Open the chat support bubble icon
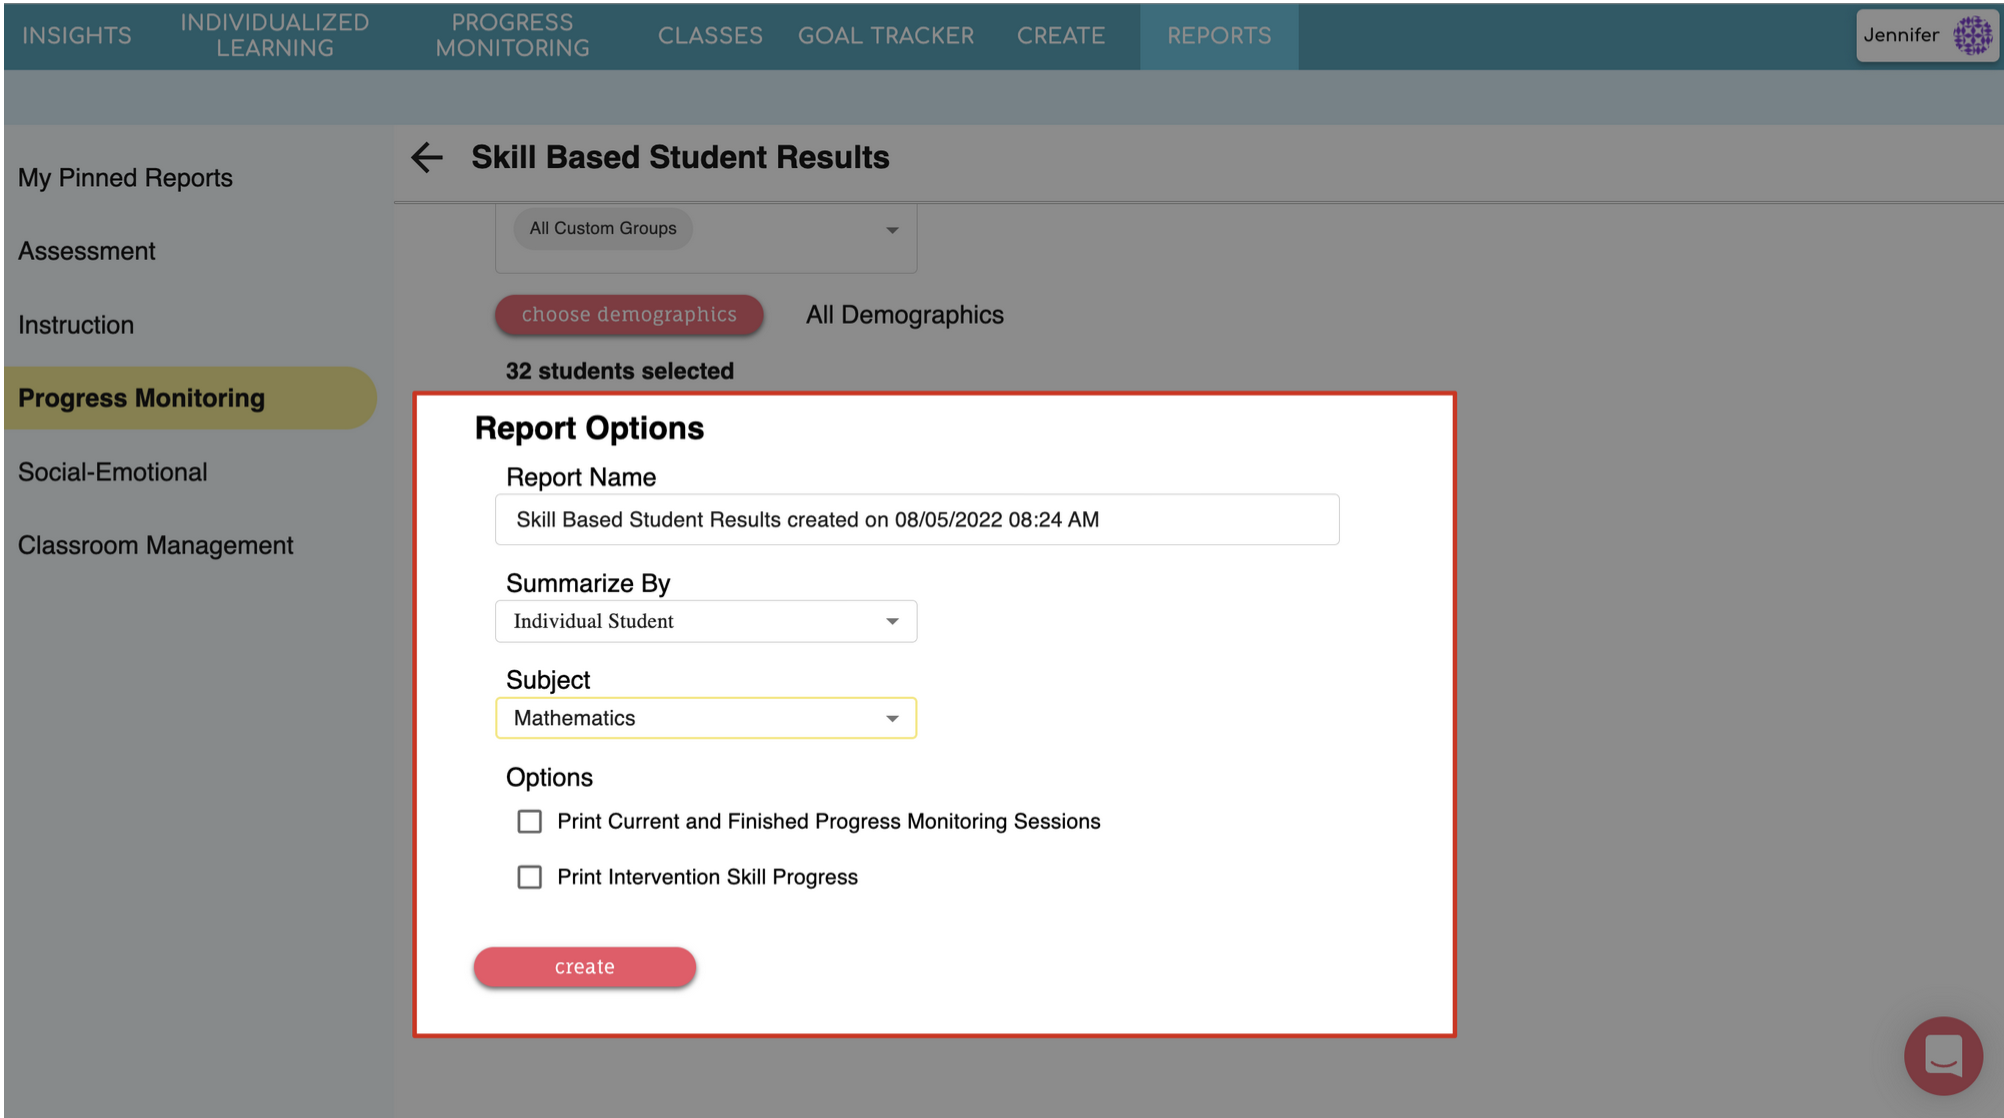Image resolution: width=2004 pixels, height=1118 pixels. tap(1942, 1055)
